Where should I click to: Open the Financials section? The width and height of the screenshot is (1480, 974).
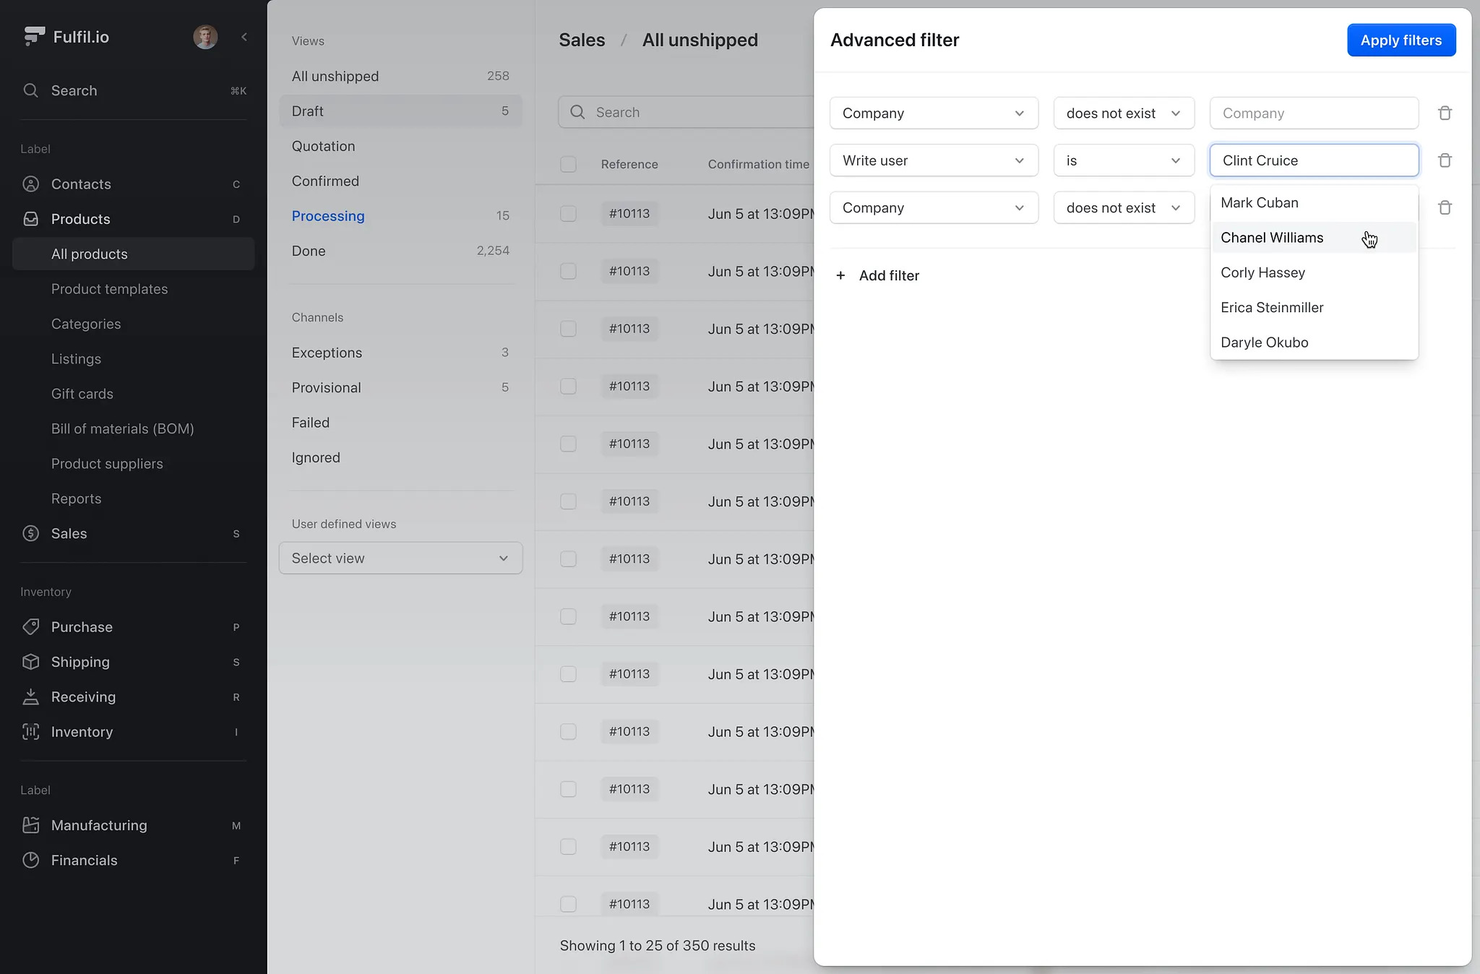(x=84, y=860)
